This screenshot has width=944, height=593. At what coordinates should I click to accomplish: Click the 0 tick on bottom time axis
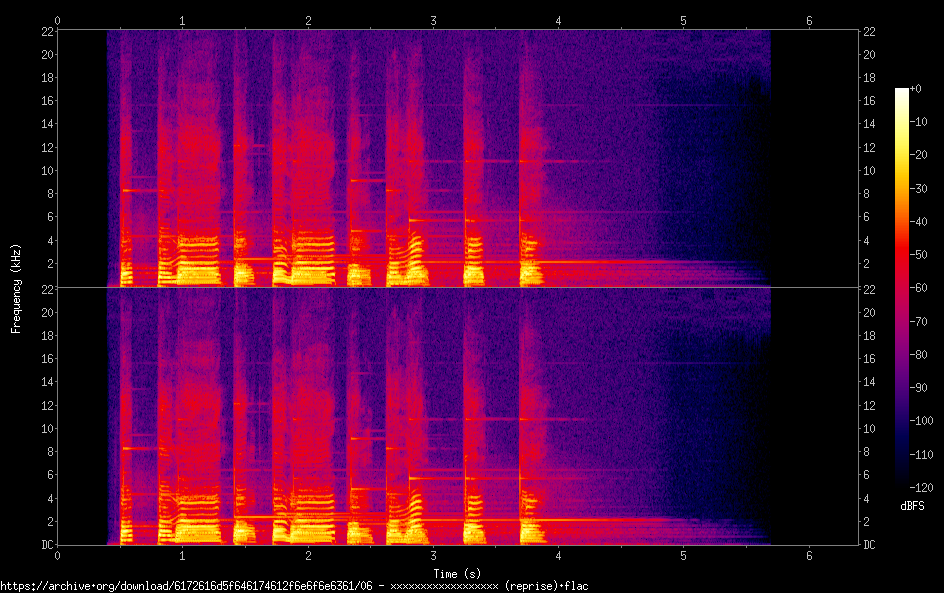pyautogui.click(x=57, y=556)
